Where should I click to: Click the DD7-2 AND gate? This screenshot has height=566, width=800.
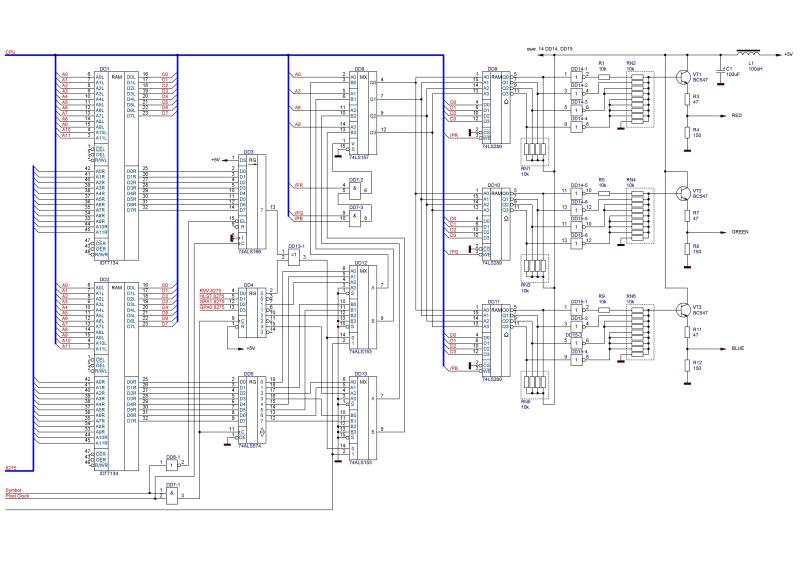357,188
